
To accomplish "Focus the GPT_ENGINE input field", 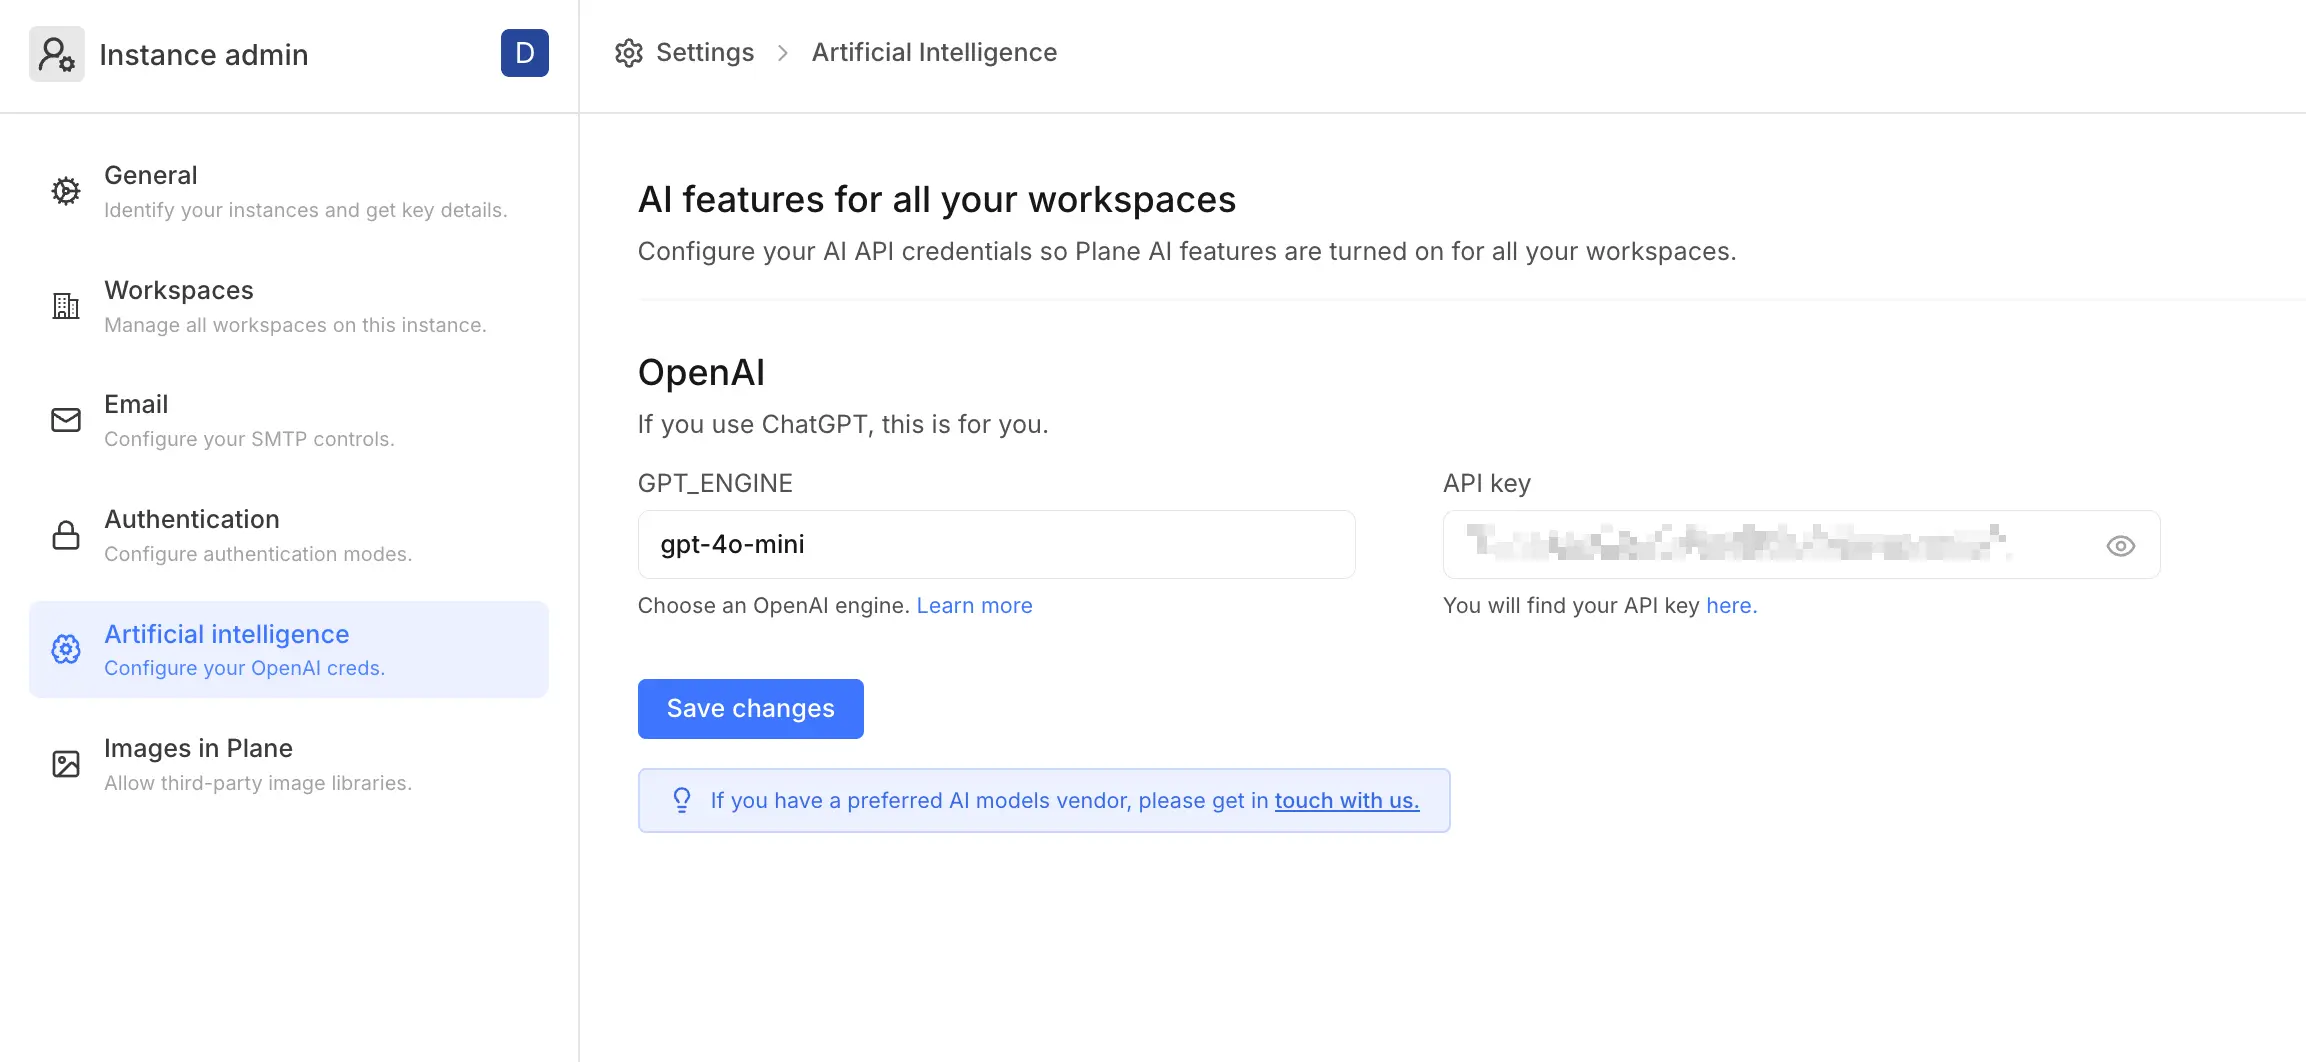I will click(x=996, y=545).
